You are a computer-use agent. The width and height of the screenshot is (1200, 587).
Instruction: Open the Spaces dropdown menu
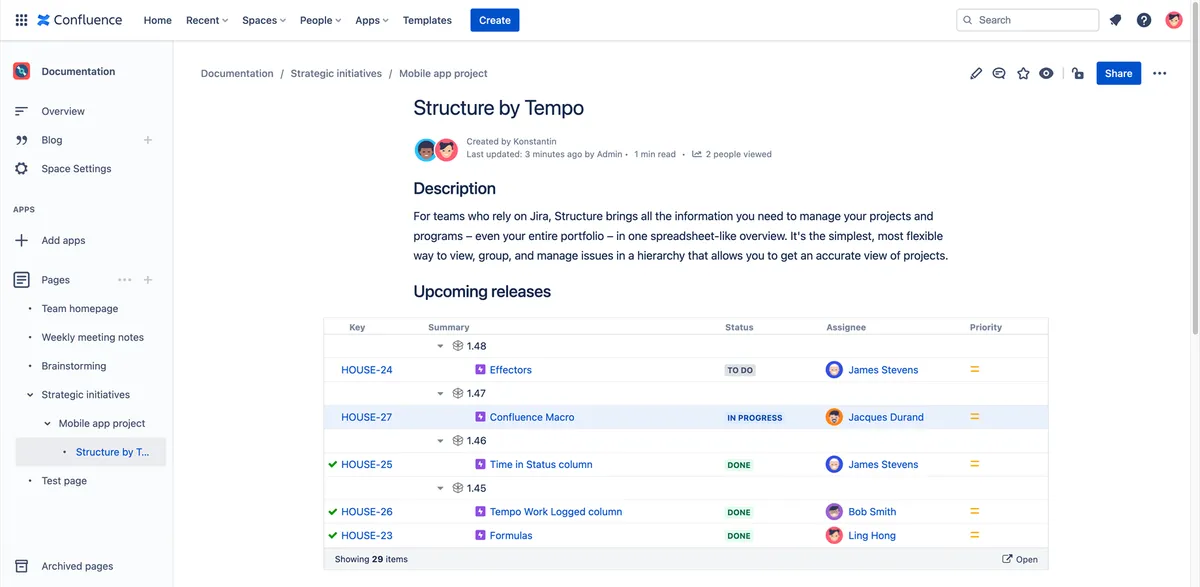click(x=264, y=20)
